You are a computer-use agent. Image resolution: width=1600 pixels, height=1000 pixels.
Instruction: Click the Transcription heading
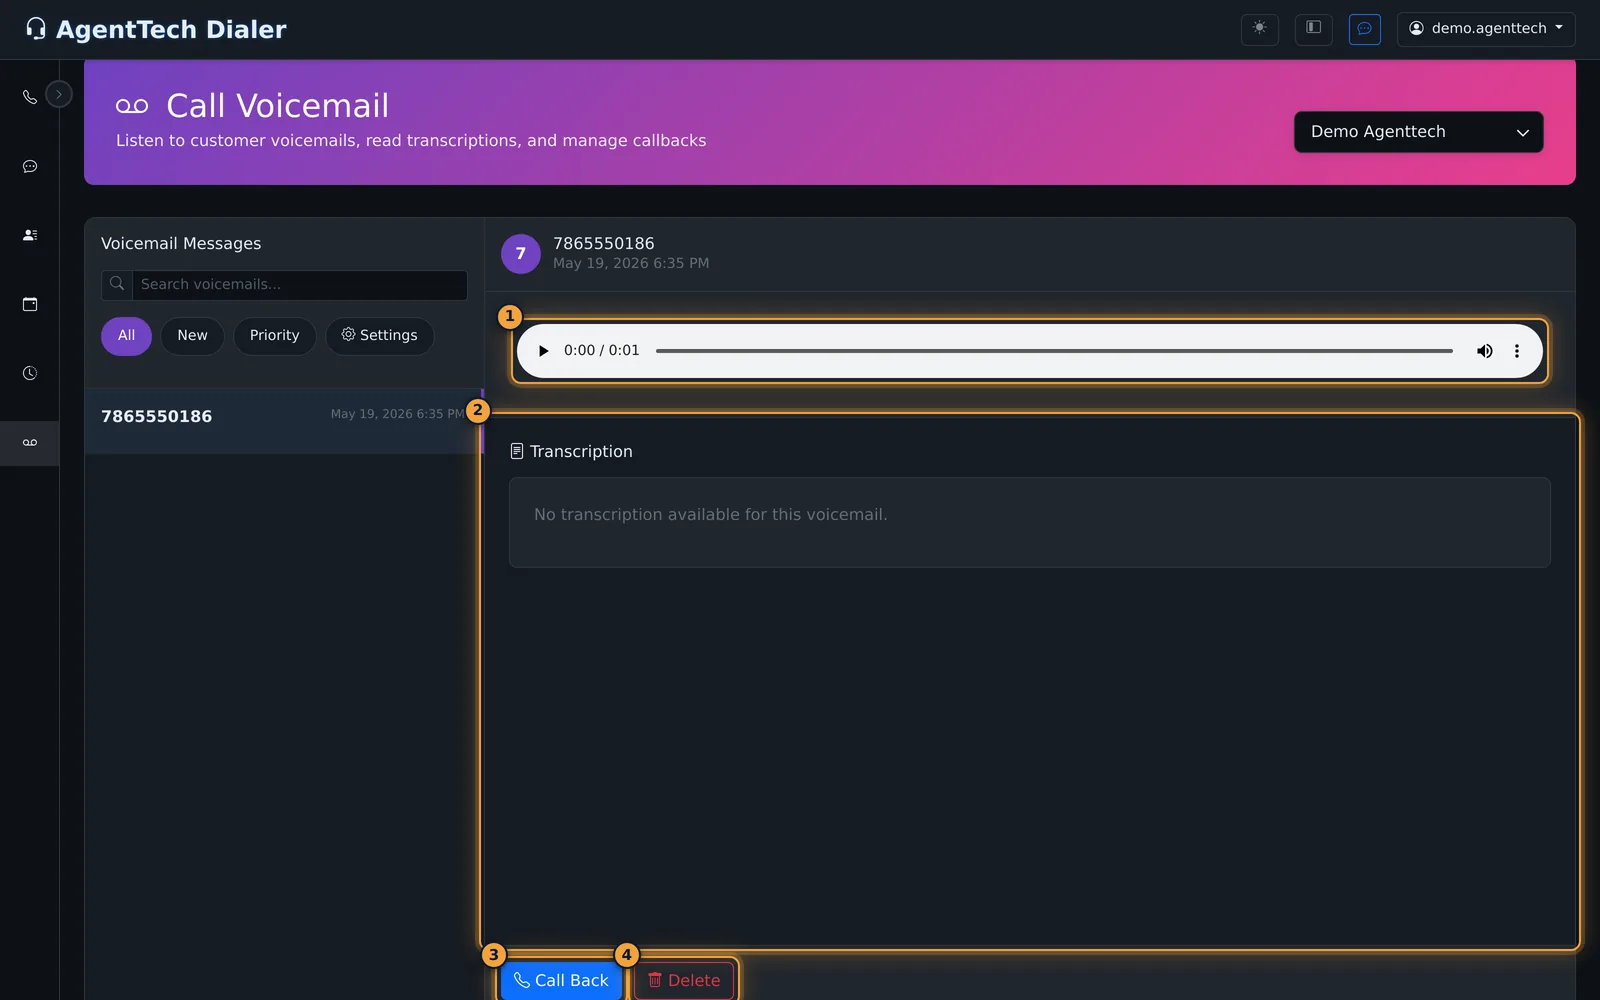pos(571,452)
